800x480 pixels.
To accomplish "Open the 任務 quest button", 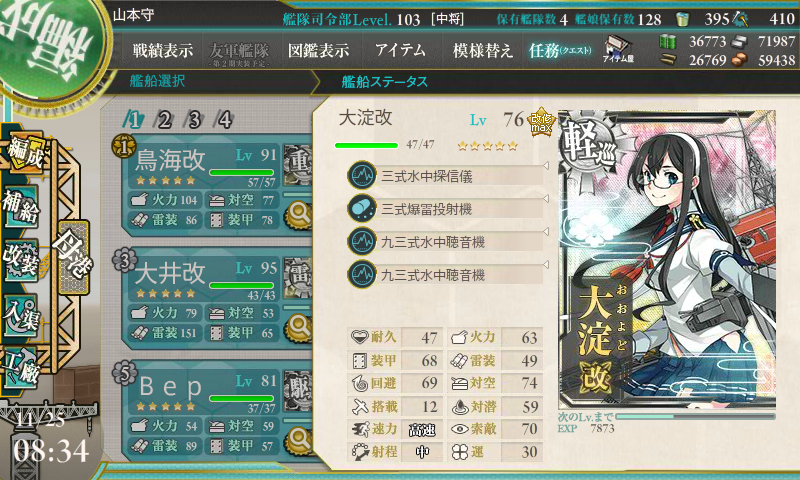I will click(560, 50).
